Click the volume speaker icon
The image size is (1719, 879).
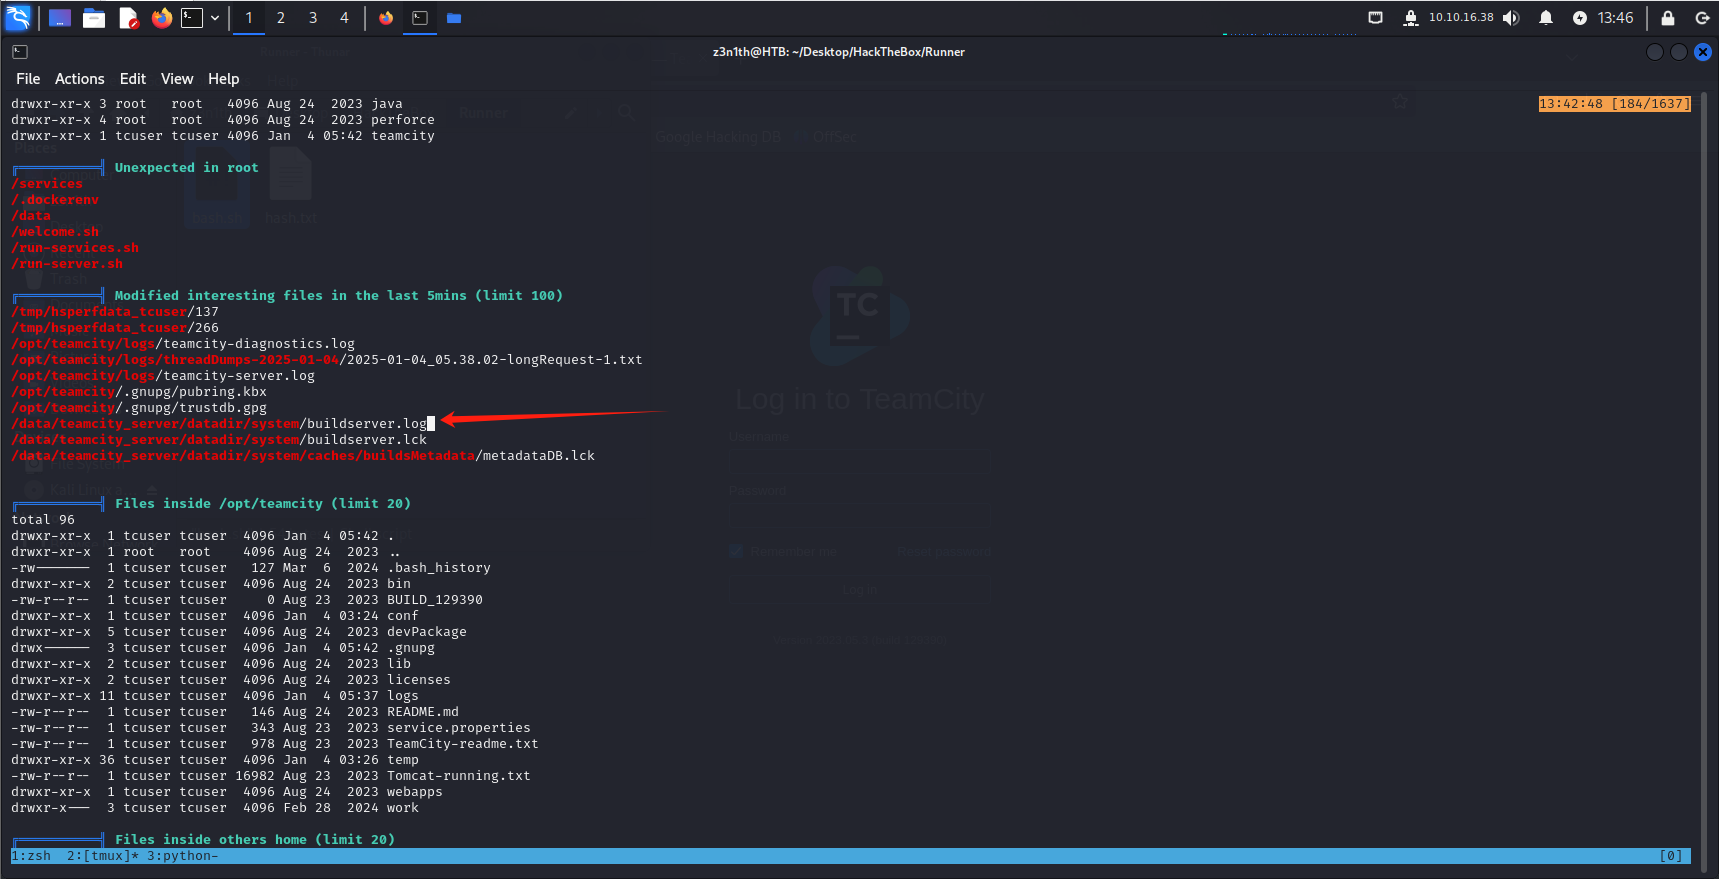click(1511, 18)
